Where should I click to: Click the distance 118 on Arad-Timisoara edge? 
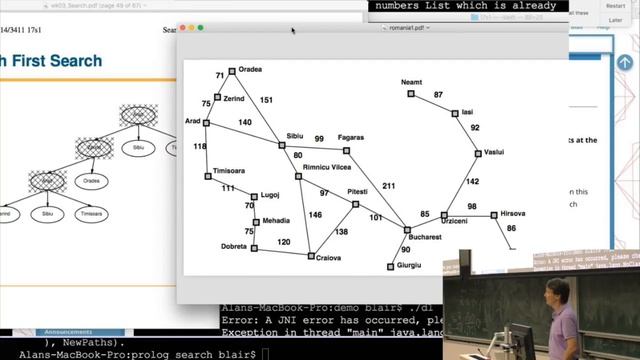(200, 146)
